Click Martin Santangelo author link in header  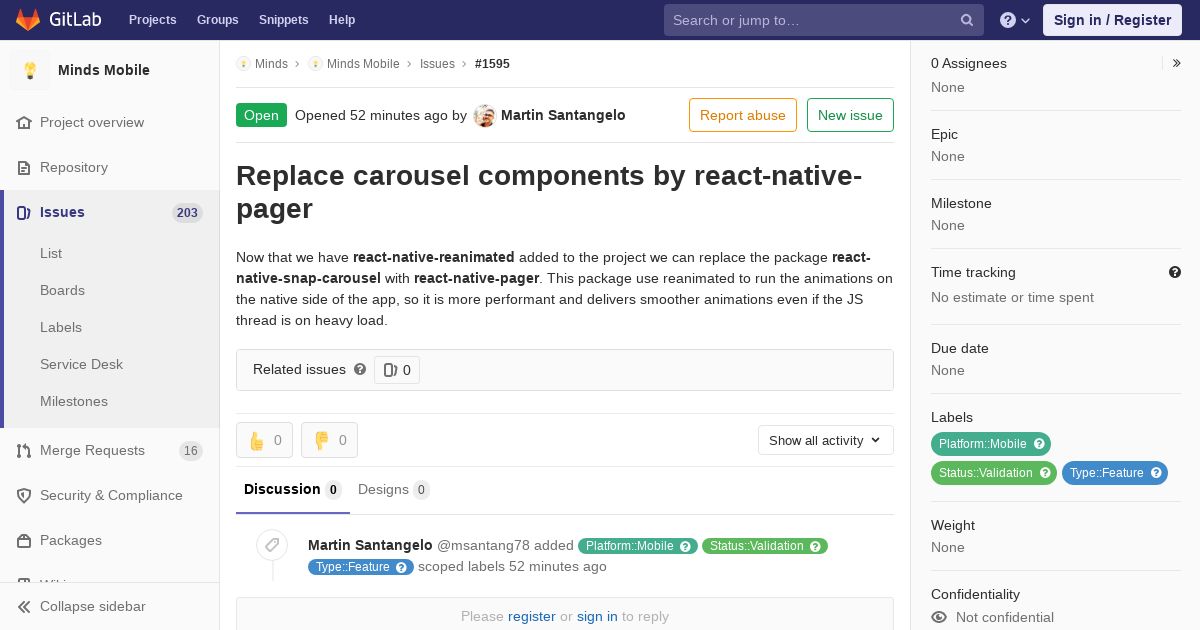click(563, 115)
